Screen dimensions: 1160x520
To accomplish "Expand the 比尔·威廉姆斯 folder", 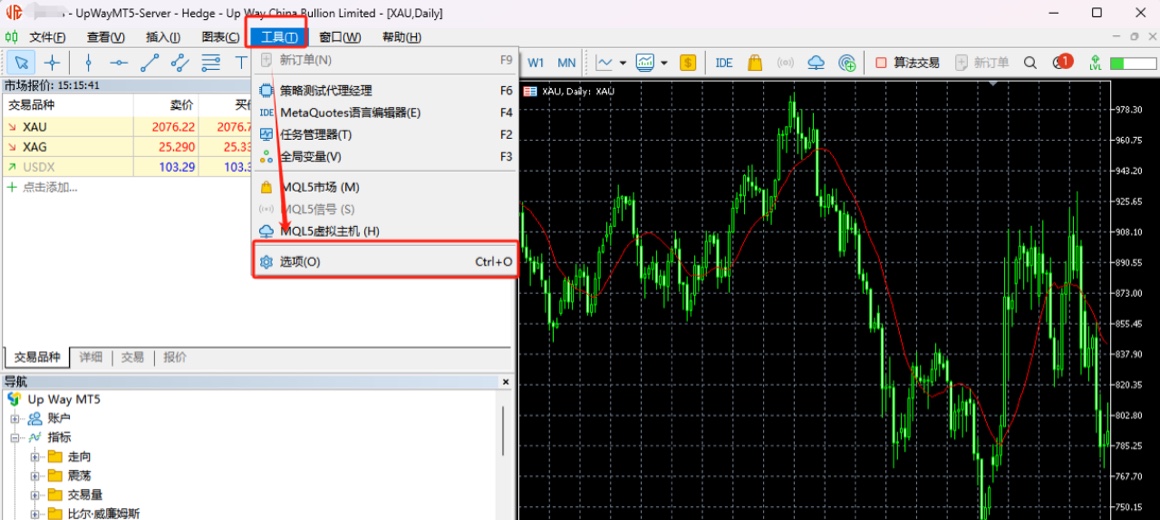I will pyautogui.click(x=35, y=513).
